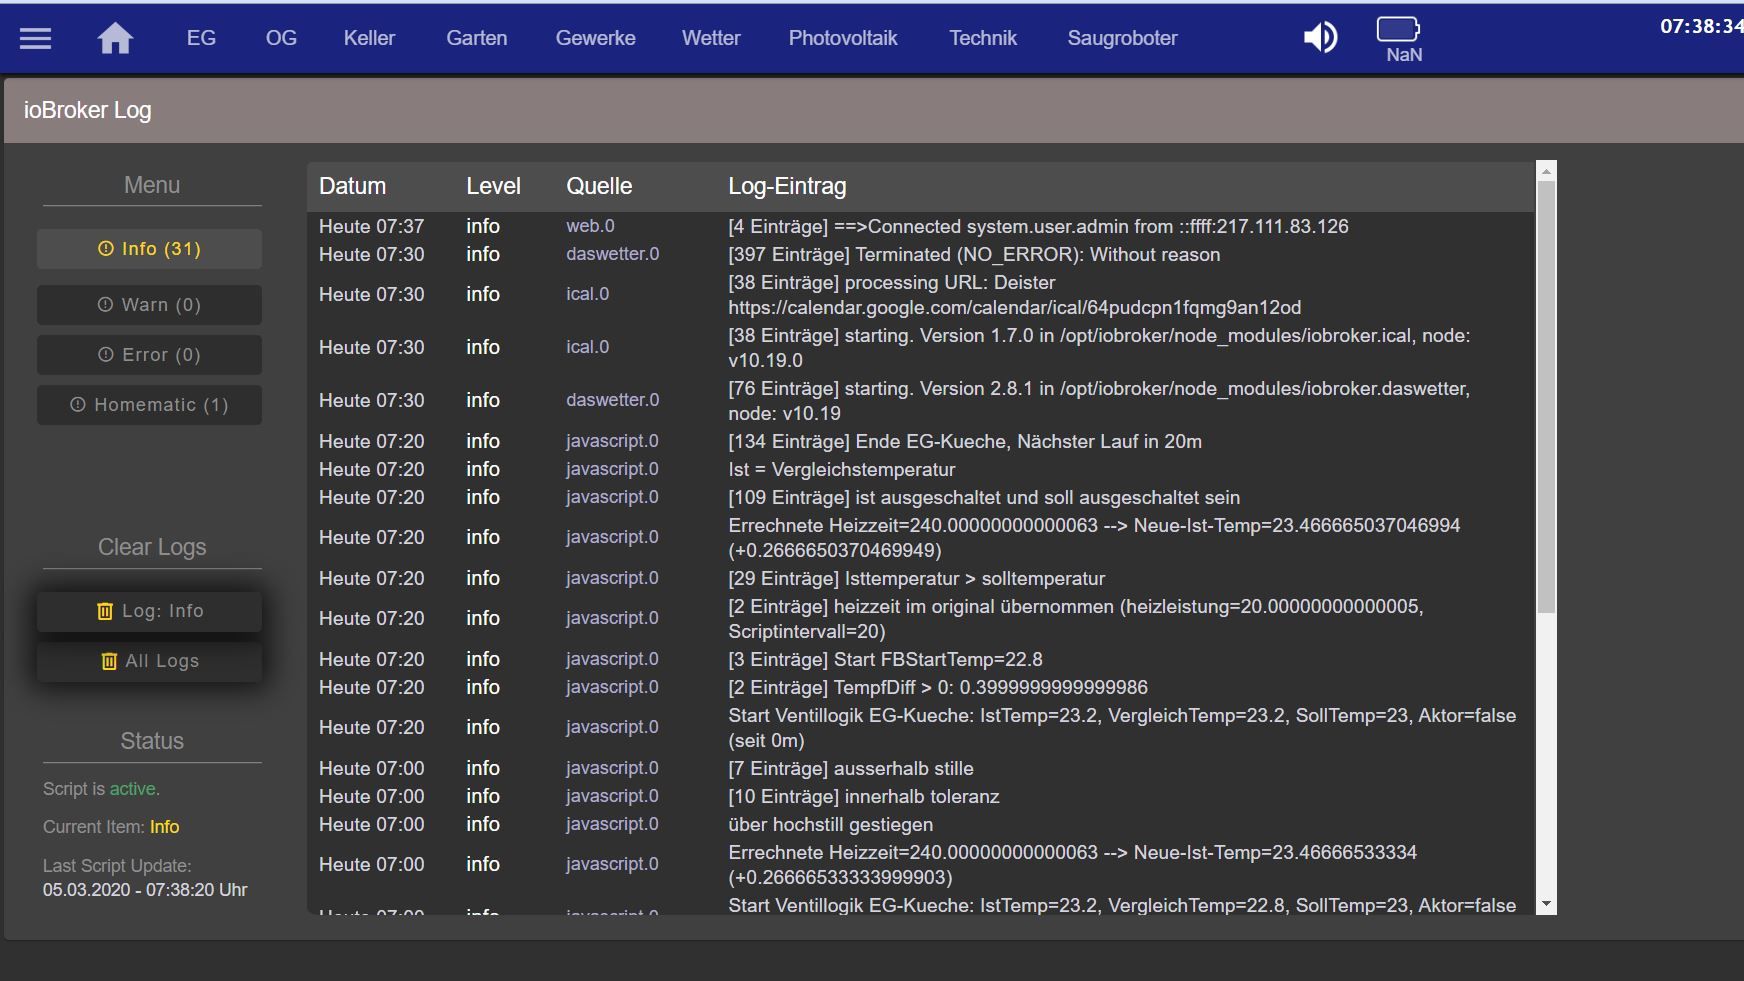Show Info (31) log entries

tap(150, 249)
